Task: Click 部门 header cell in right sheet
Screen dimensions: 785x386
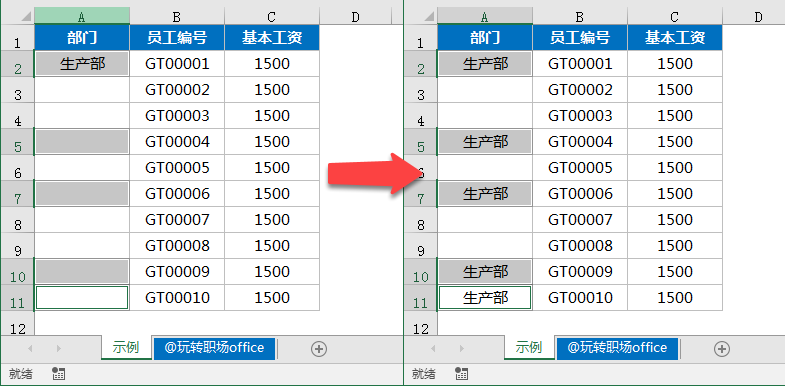Action: [x=485, y=38]
